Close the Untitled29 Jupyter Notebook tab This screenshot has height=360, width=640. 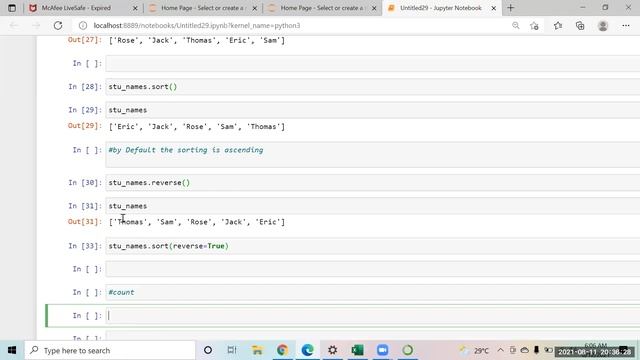pos(493,8)
